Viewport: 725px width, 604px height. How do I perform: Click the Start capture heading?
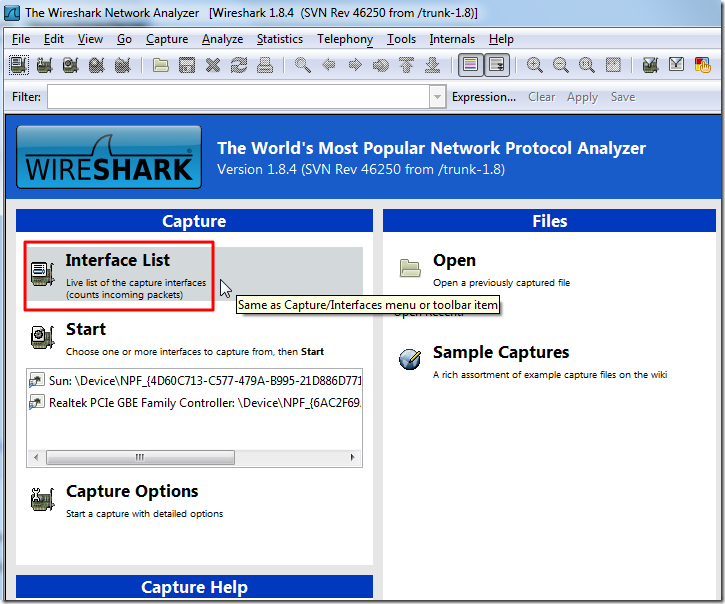point(86,329)
